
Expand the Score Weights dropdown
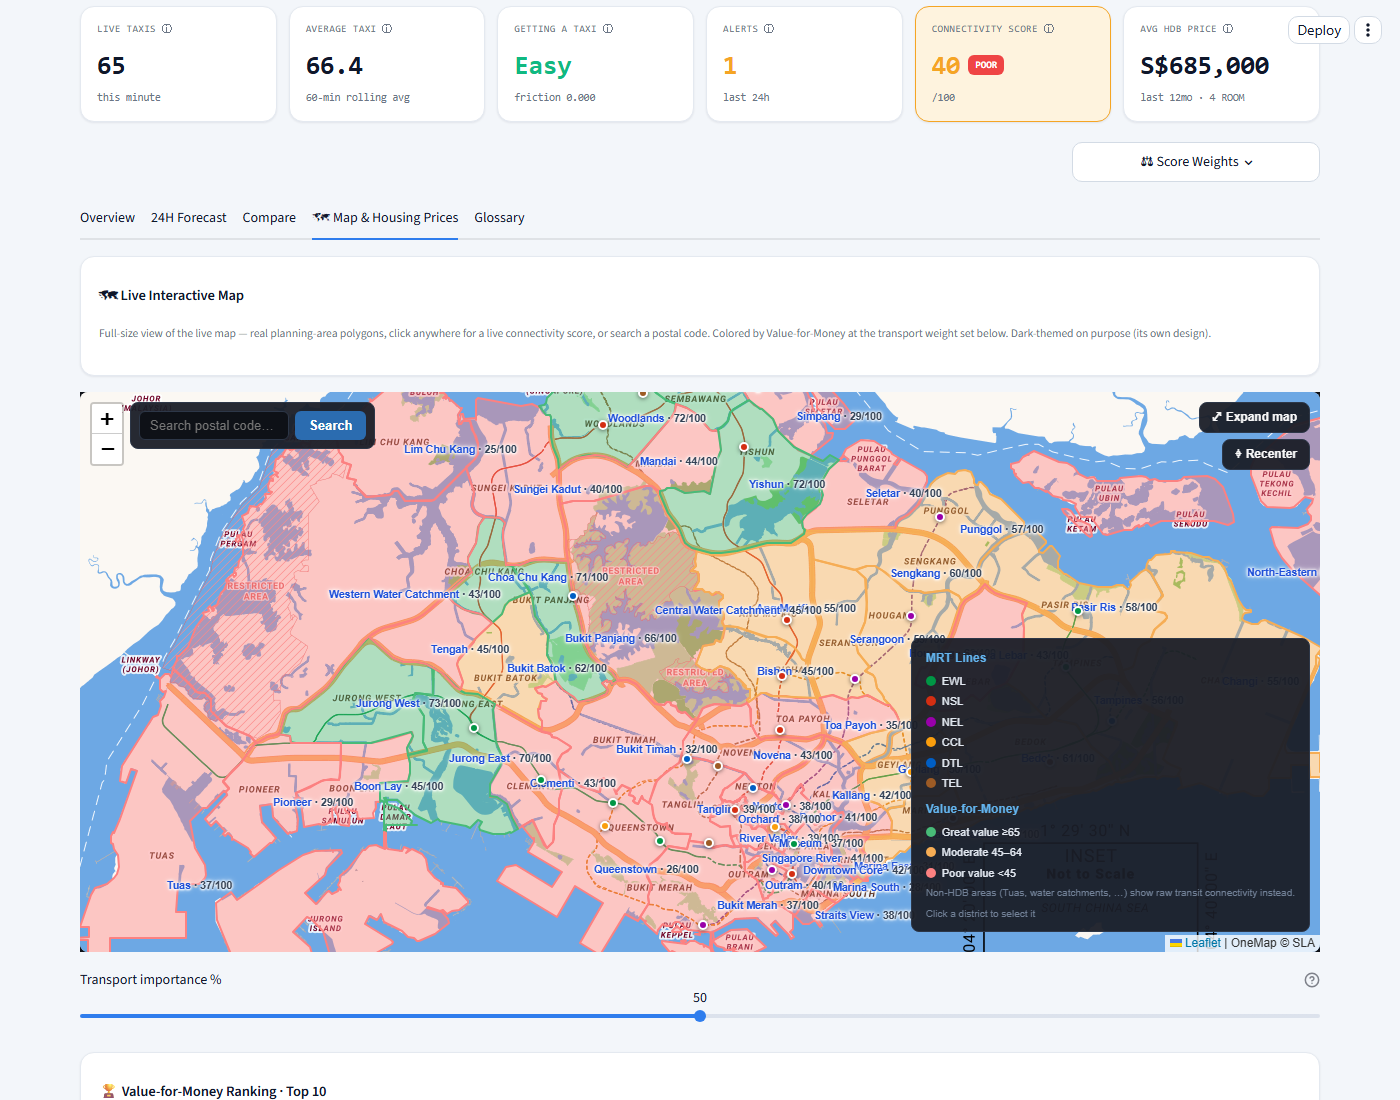click(1196, 162)
